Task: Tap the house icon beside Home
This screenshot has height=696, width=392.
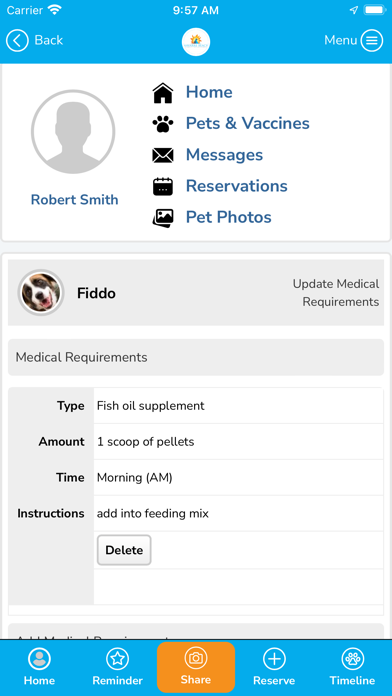Action: point(163,93)
